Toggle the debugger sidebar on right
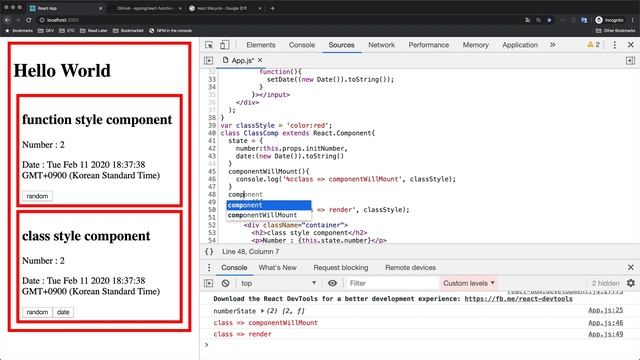Viewport: 640px width, 360px height. 630,60
